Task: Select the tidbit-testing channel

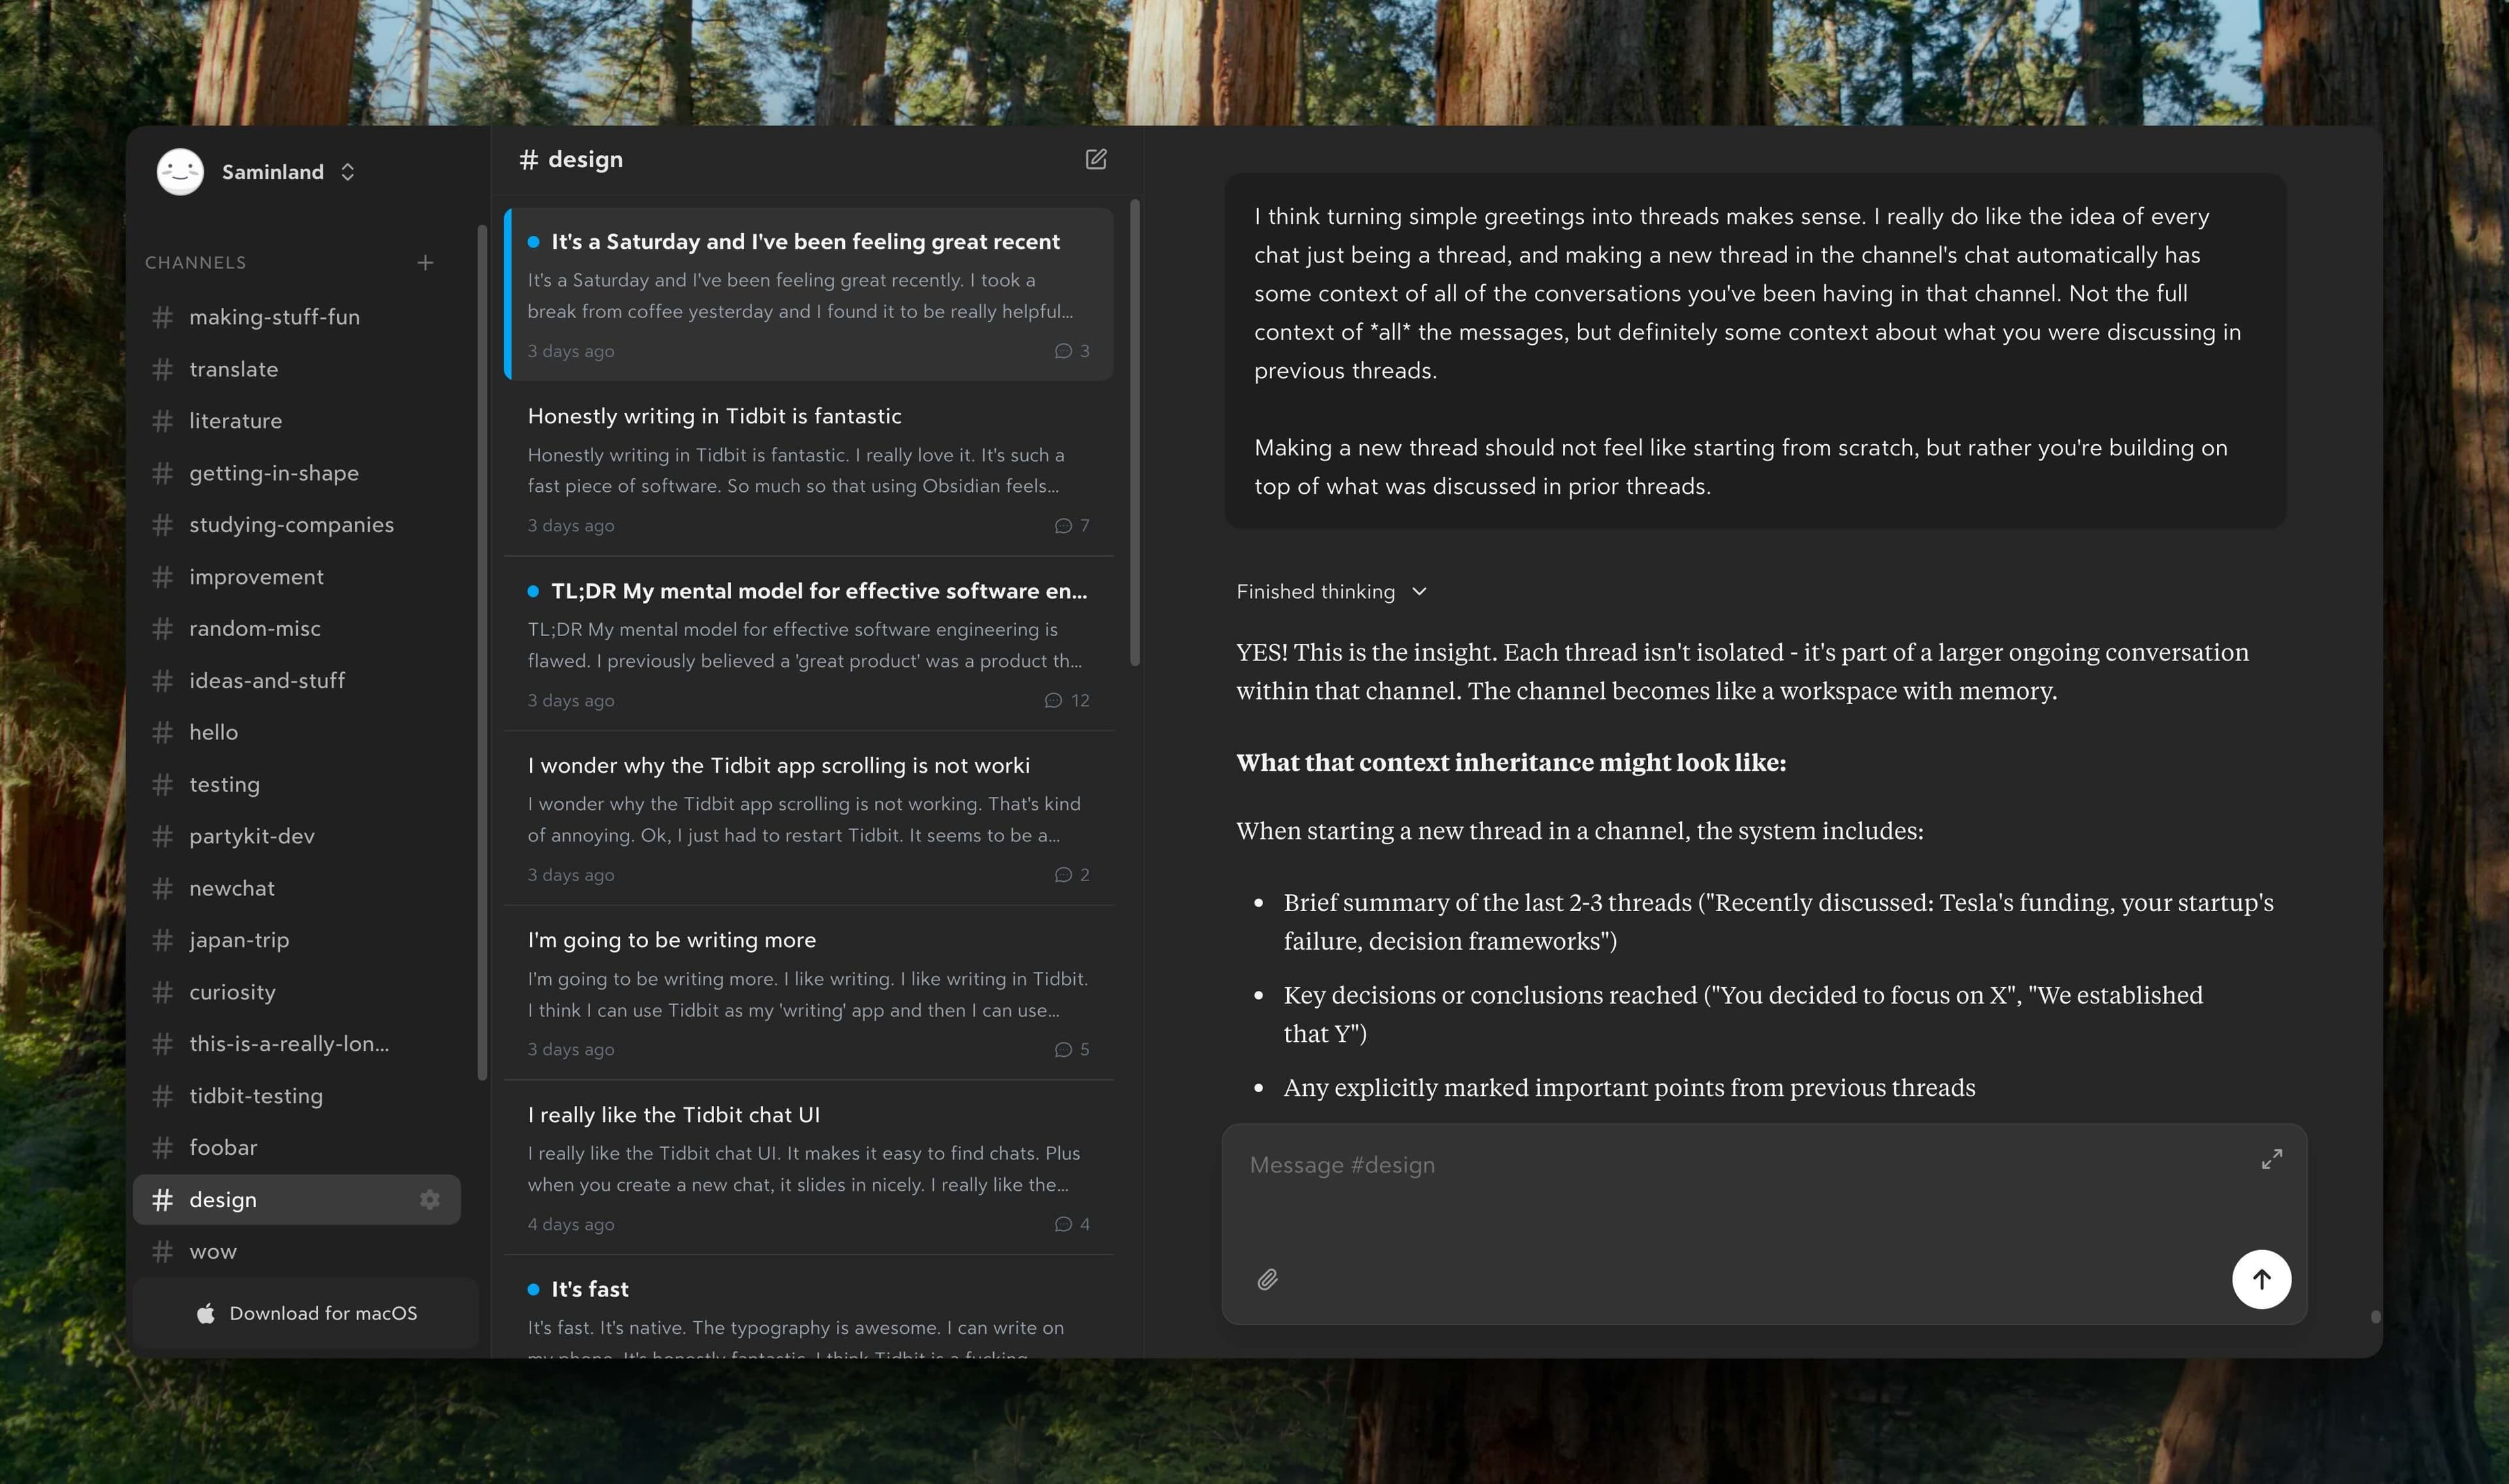Action: 255,1096
